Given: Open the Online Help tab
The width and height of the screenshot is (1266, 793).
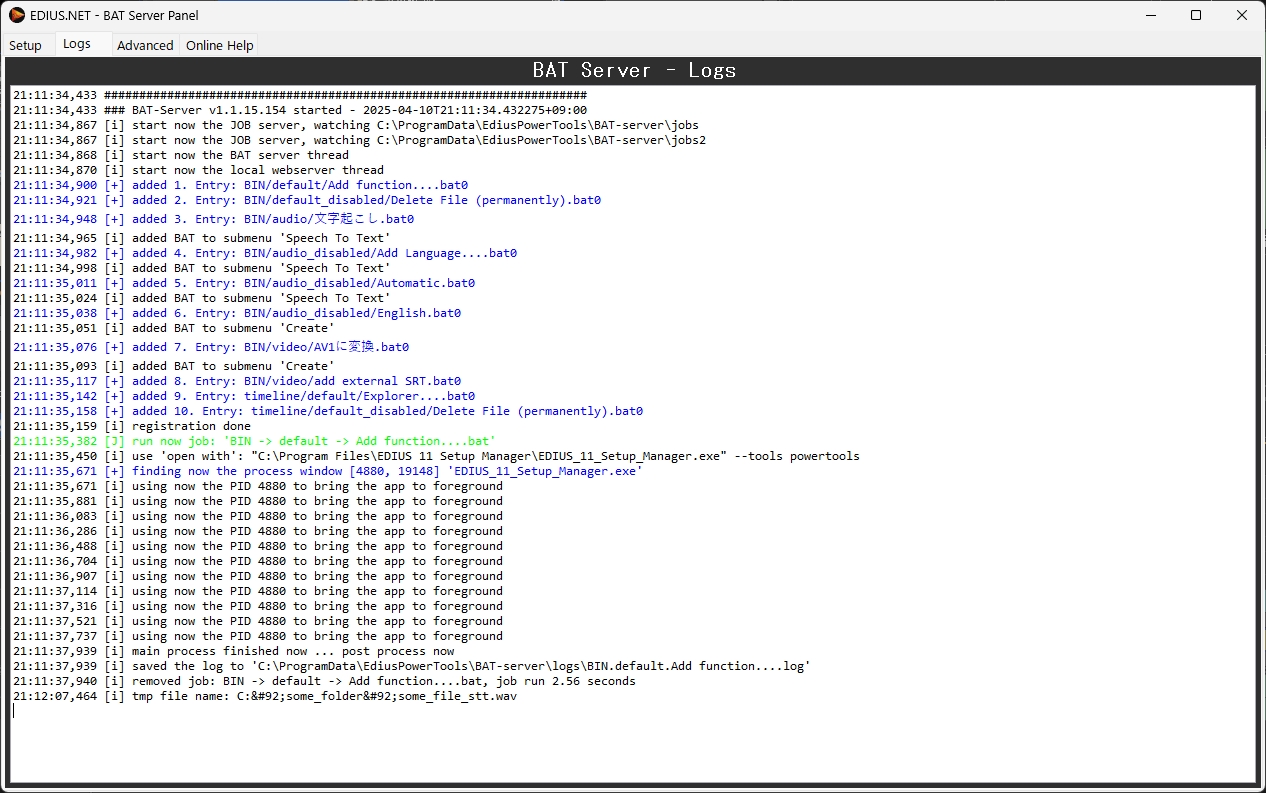Looking at the screenshot, I should [x=219, y=45].
